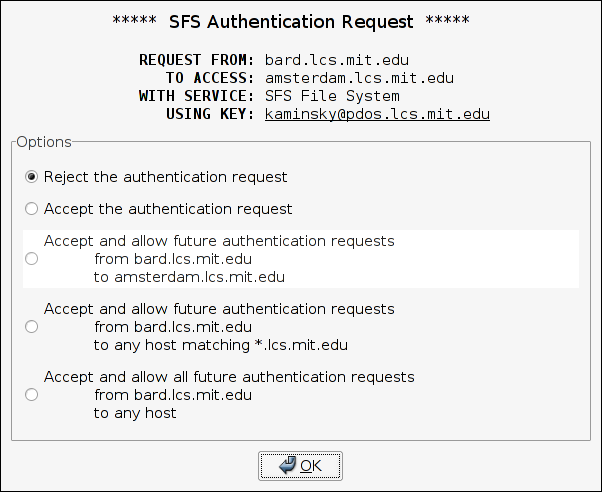Open the kaminsky@pdos.lcs.mit.edu key link

pyautogui.click(x=377, y=115)
